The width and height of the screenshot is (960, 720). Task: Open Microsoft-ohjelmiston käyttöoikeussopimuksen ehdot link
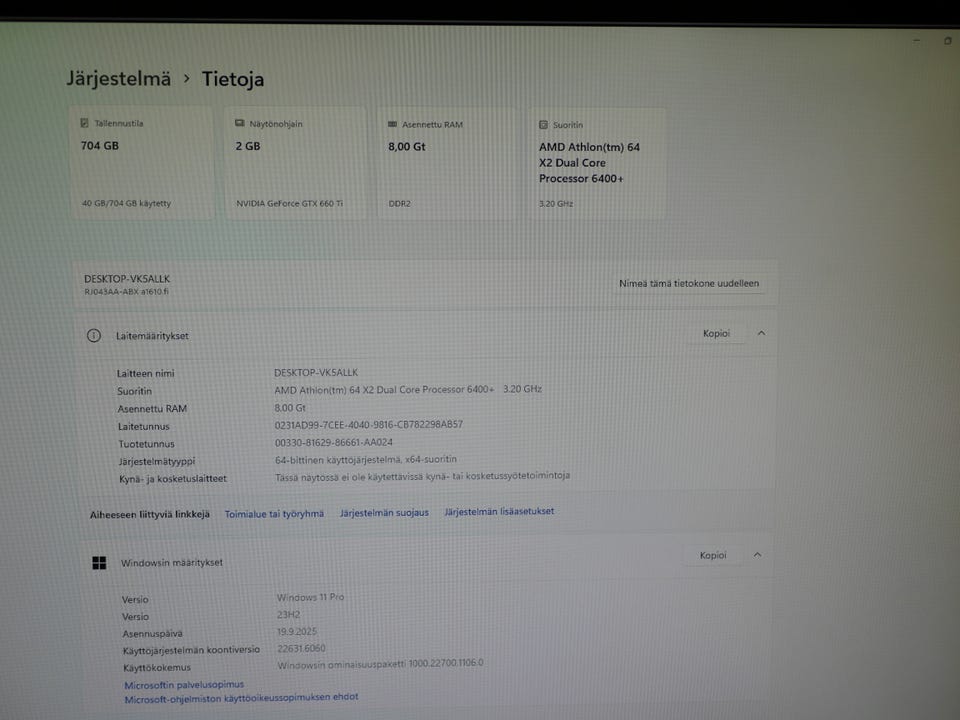coord(241,698)
